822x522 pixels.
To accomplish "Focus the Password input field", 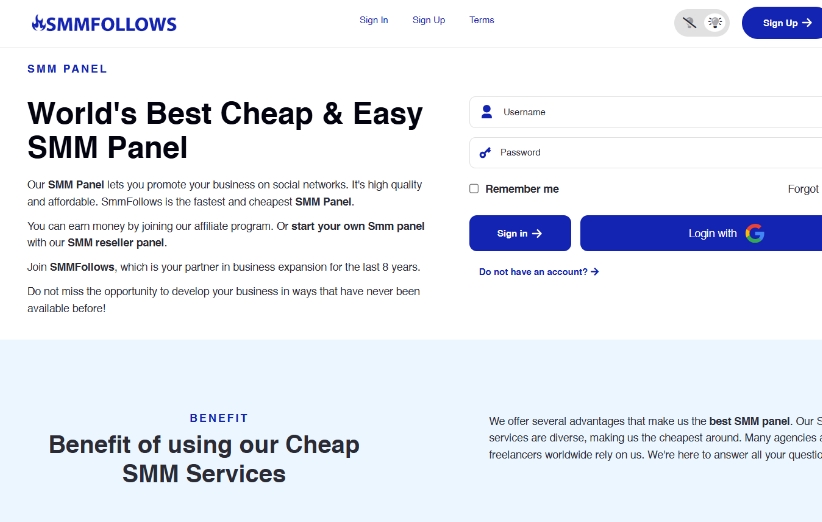I will [650, 153].
